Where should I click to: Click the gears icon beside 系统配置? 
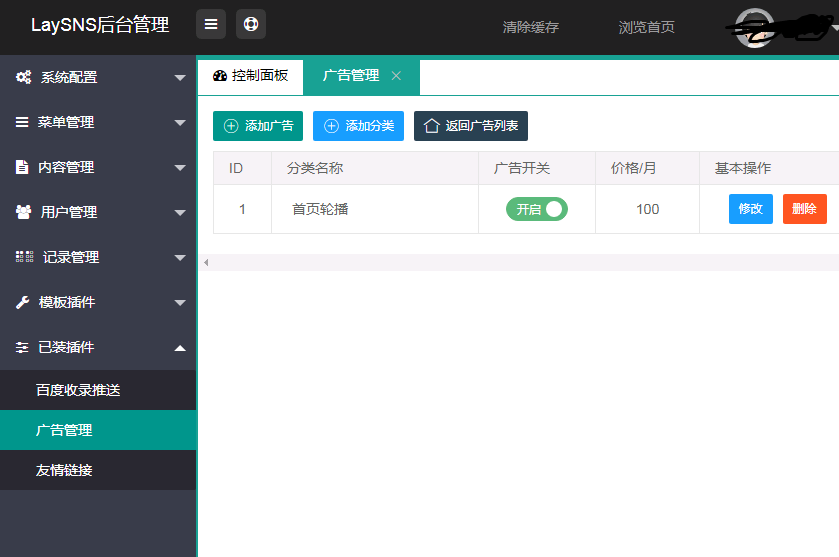click(24, 77)
